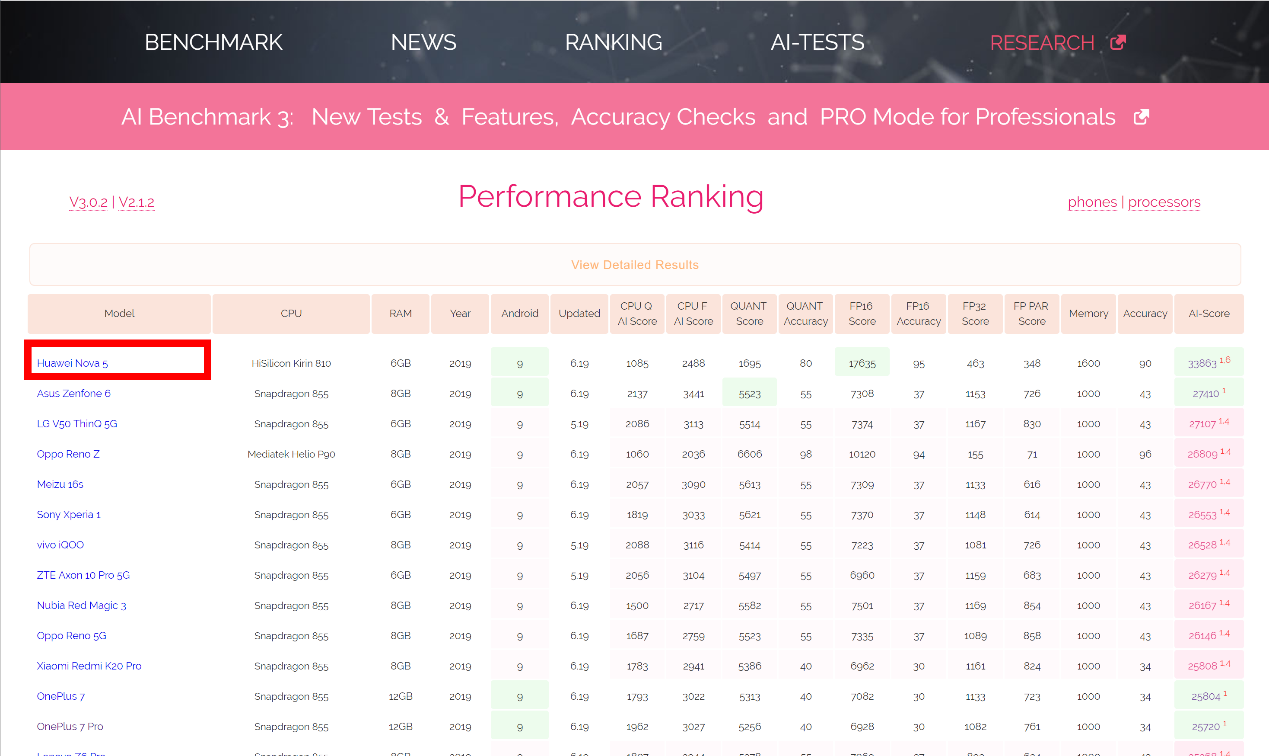Open the Sony Xperia 1 entry

click(x=69, y=515)
